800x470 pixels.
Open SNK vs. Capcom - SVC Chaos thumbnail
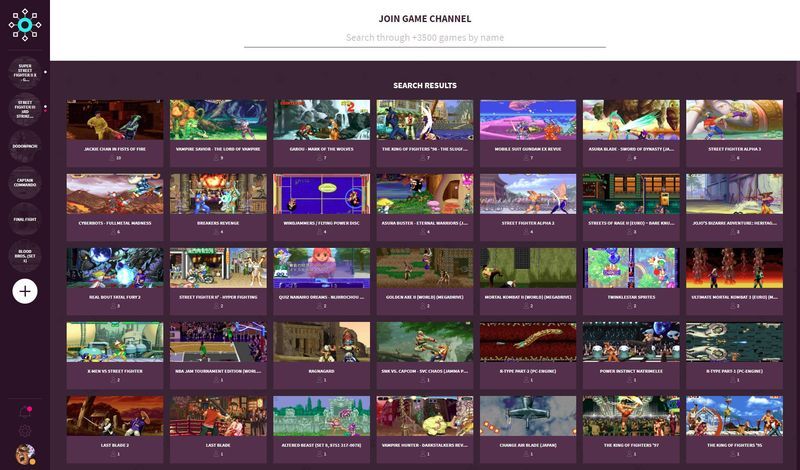point(424,342)
